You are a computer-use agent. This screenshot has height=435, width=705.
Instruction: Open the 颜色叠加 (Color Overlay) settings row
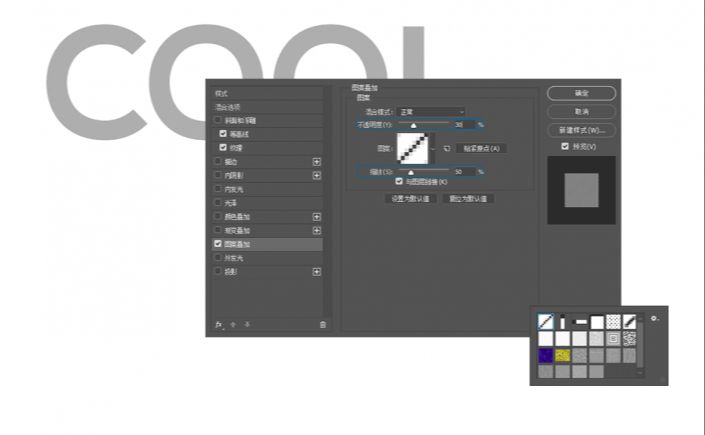pyautogui.click(x=268, y=217)
